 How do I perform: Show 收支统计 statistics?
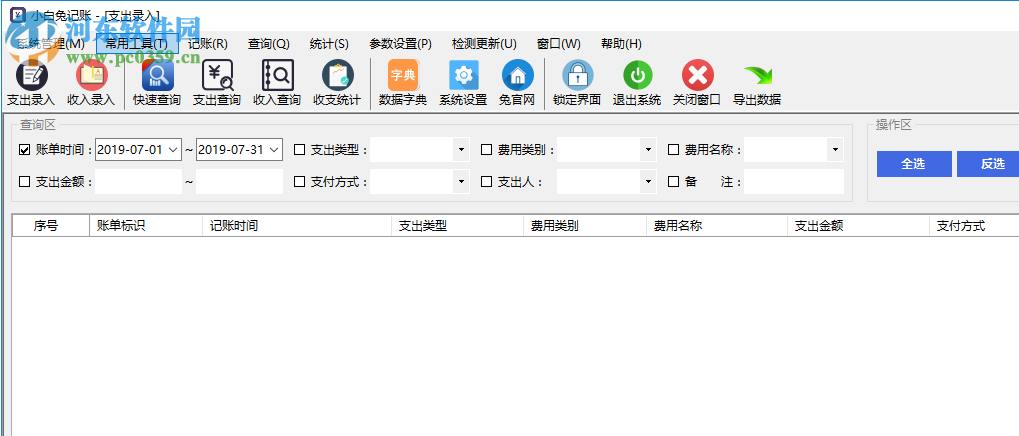(x=337, y=83)
